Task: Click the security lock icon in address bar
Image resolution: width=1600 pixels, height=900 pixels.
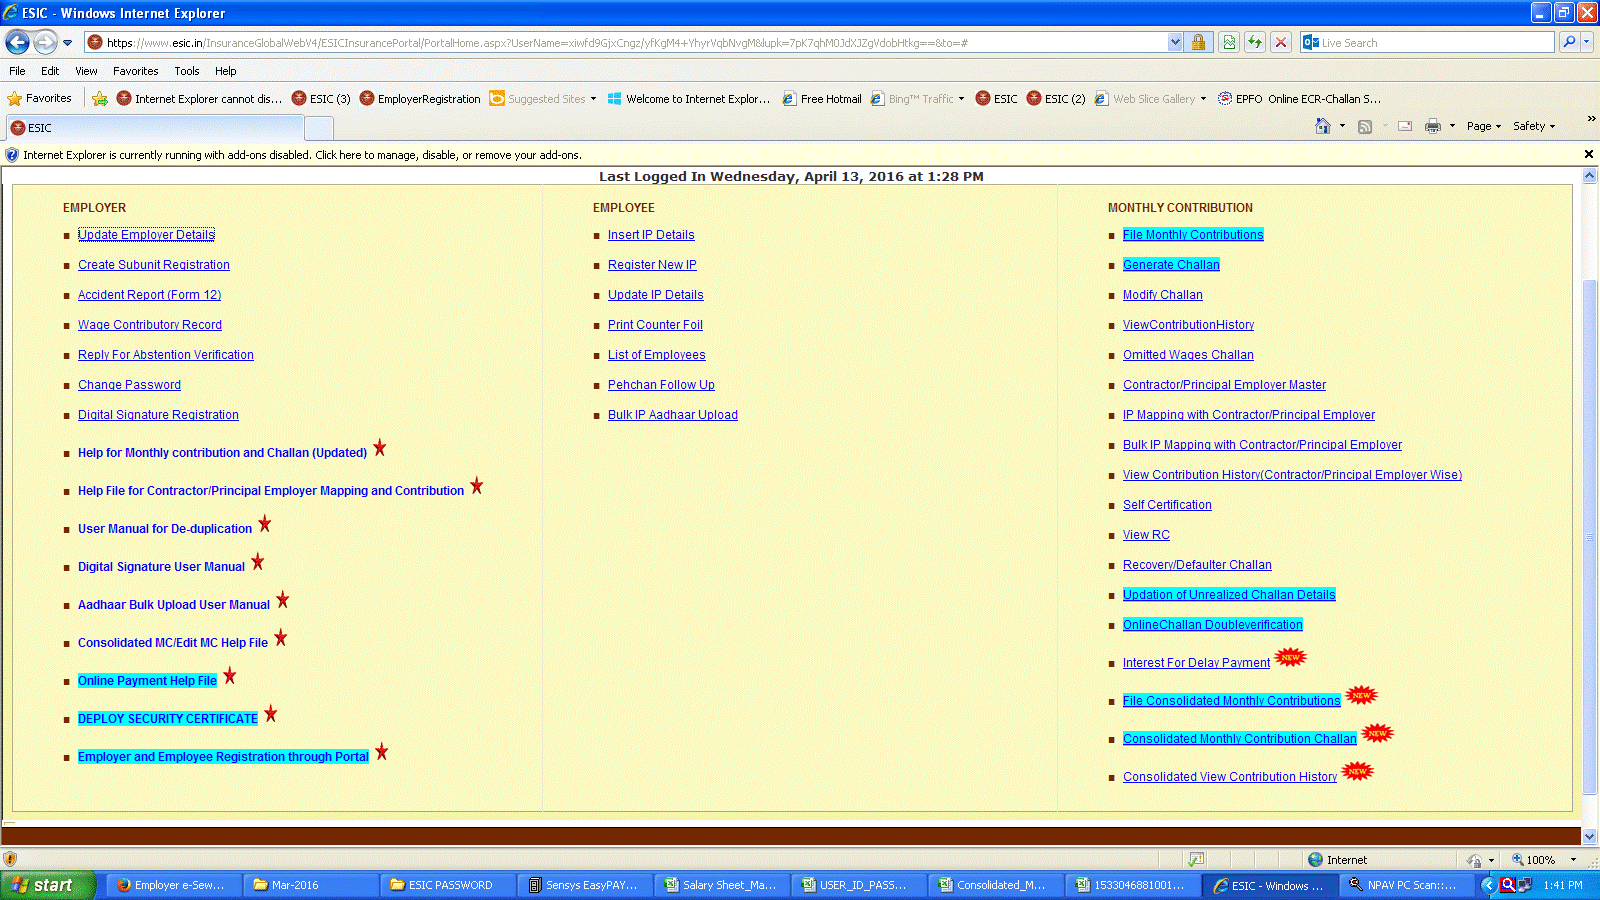Action: pyautogui.click(x=1198, y=42)
